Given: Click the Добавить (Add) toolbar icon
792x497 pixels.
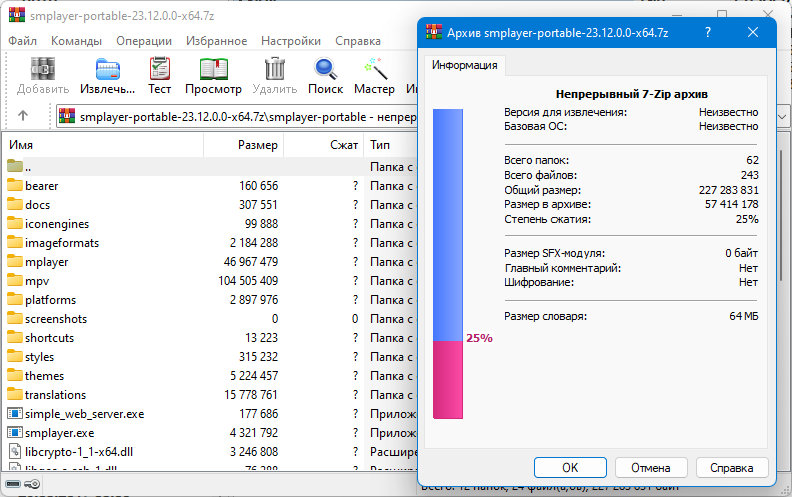Looking at the screenshot, I should point(43,69).
